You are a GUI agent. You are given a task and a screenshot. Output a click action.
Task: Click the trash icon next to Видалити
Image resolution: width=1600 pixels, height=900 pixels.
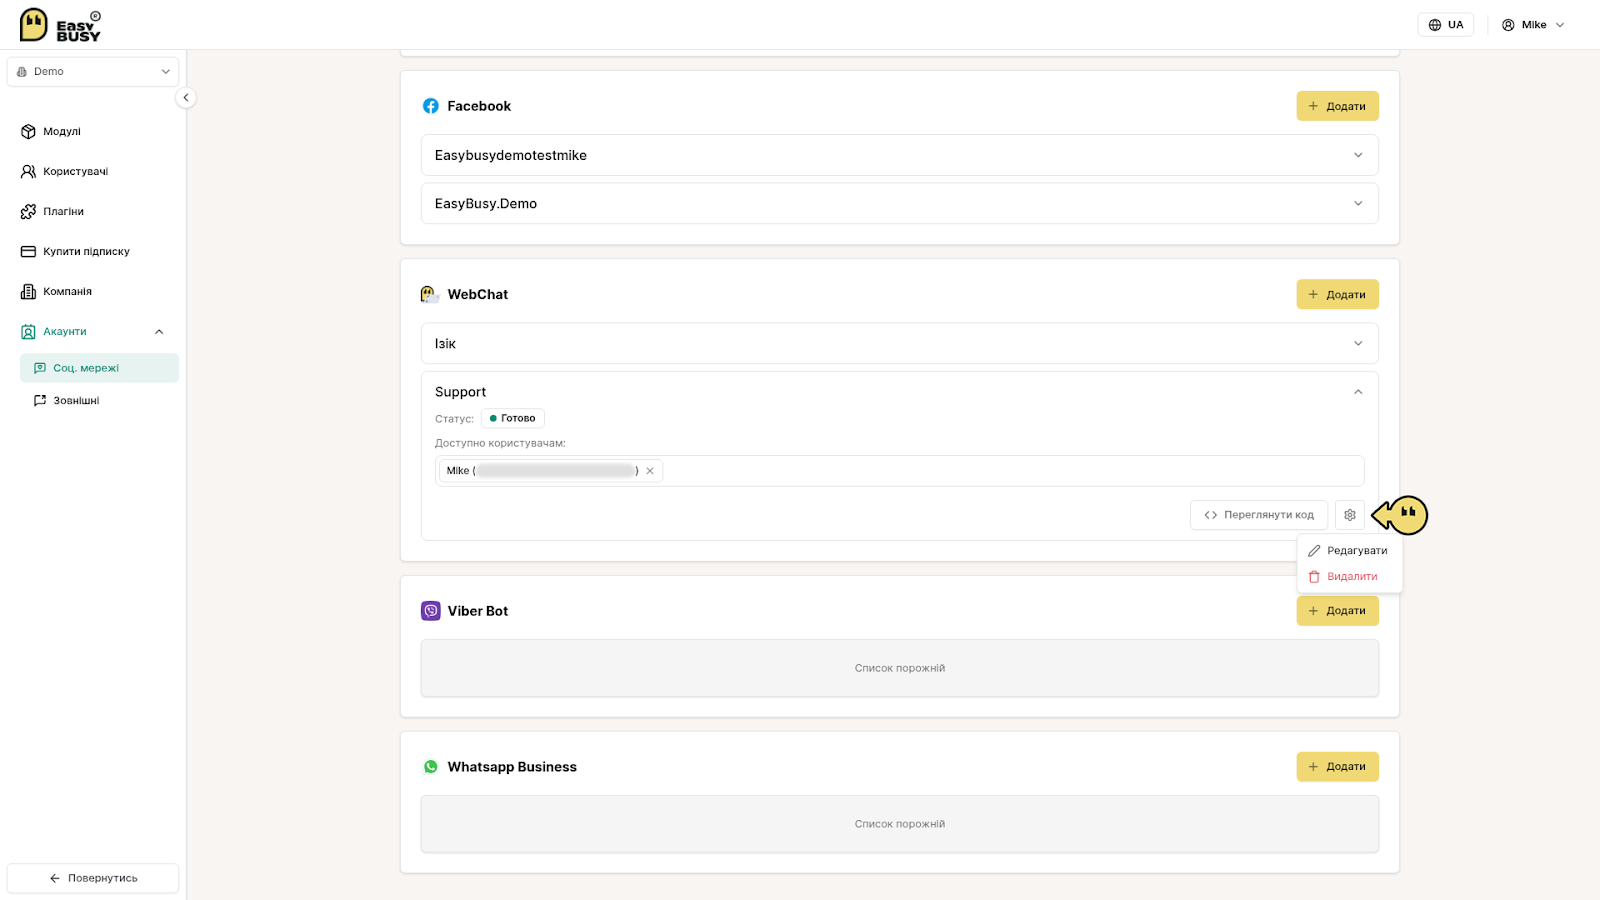[1314, 577]
